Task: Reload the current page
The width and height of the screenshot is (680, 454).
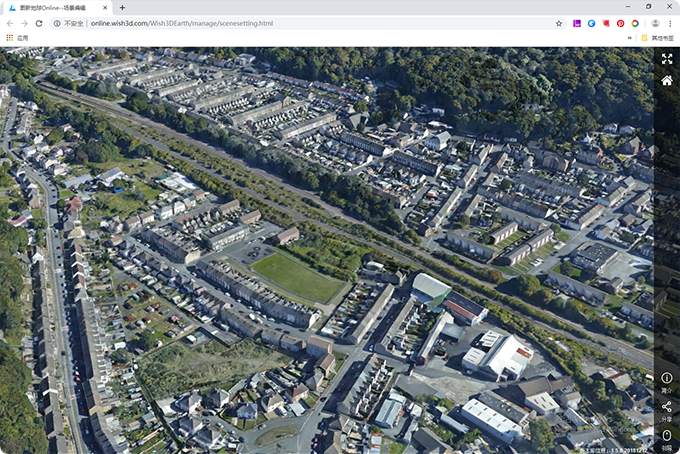Action: tap(39, 23)
